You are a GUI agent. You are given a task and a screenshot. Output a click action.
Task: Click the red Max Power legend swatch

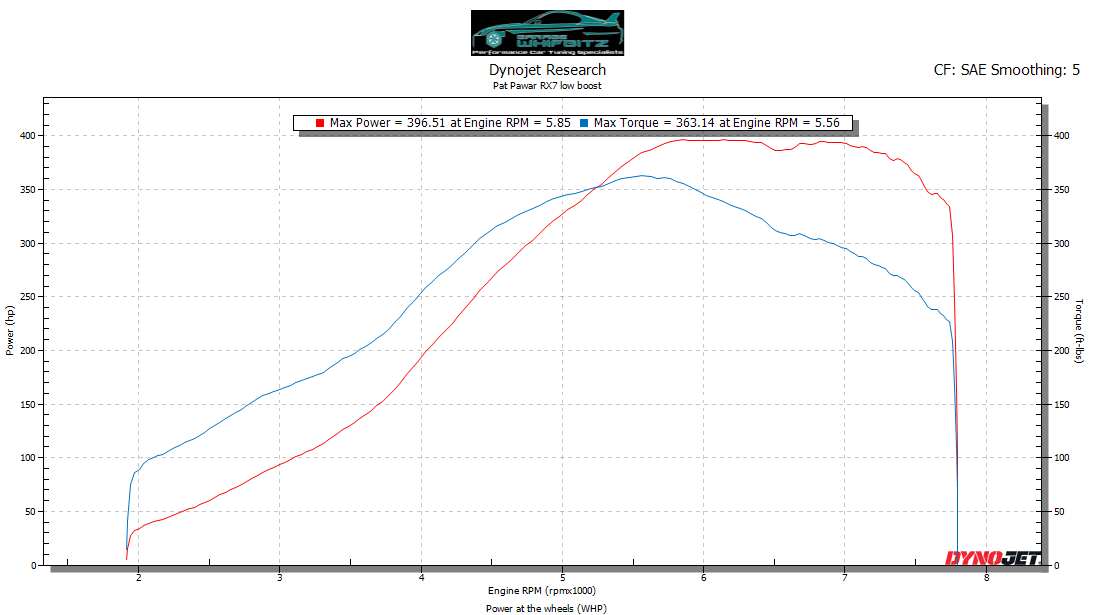[x=320, y=123]
